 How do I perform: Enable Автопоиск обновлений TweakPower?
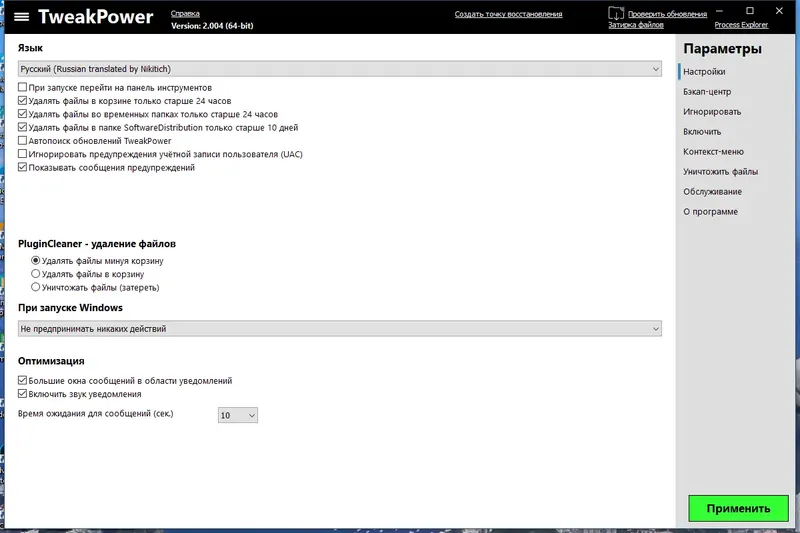[22, 140]
